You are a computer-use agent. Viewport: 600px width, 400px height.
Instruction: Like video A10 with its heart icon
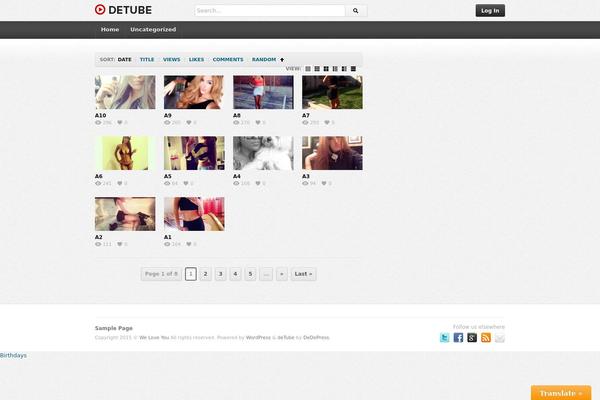[120, 122]
